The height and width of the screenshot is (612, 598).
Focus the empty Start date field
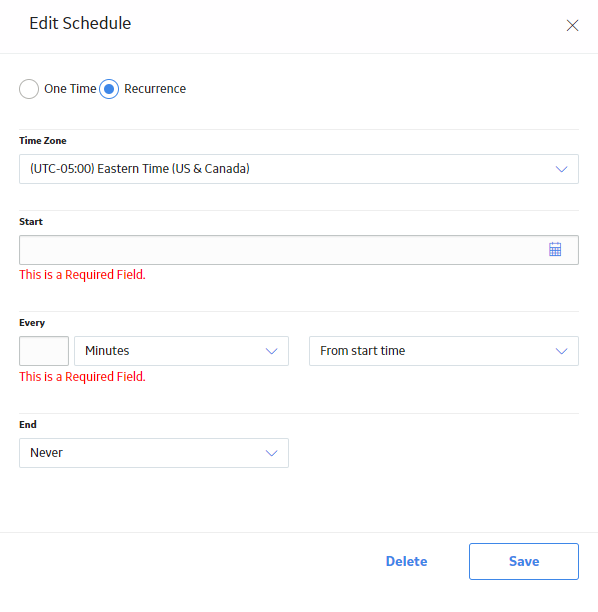pos(299,250)
